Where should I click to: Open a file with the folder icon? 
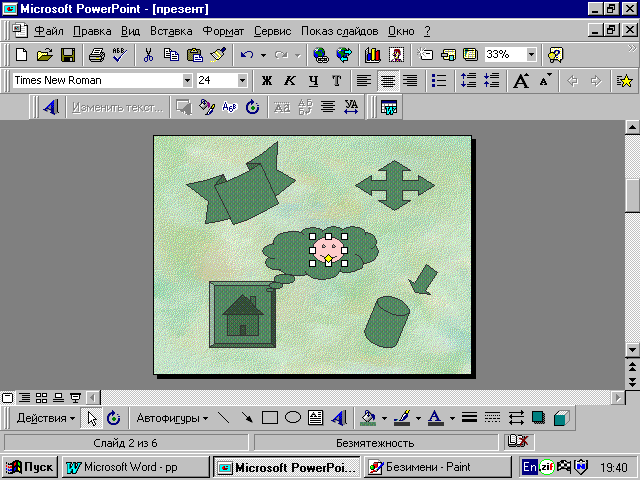tap(44, 54)
